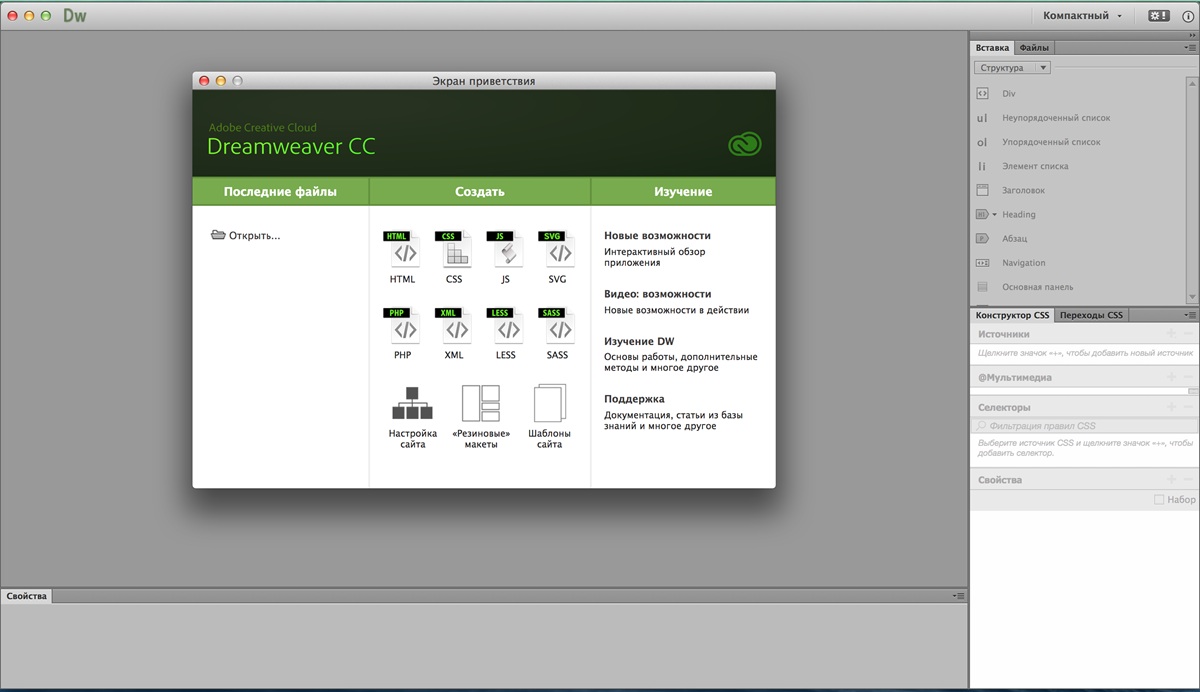Click the Creative Cloud logo icon
The height and width of the screenshot is (692, 1200).
pyautogui.click(x=745, y=145)
